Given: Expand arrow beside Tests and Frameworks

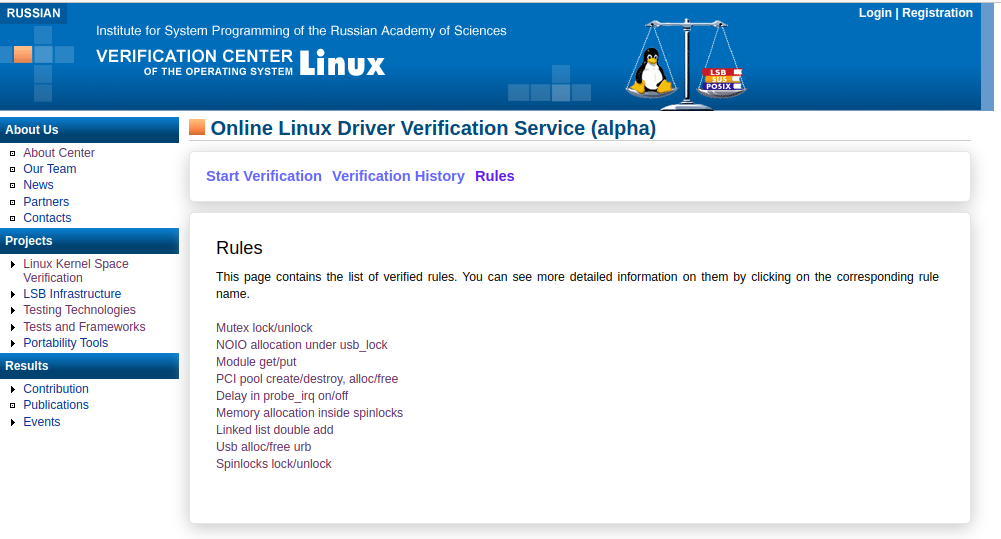Looking at the screenshot, I should pos(13,328).
